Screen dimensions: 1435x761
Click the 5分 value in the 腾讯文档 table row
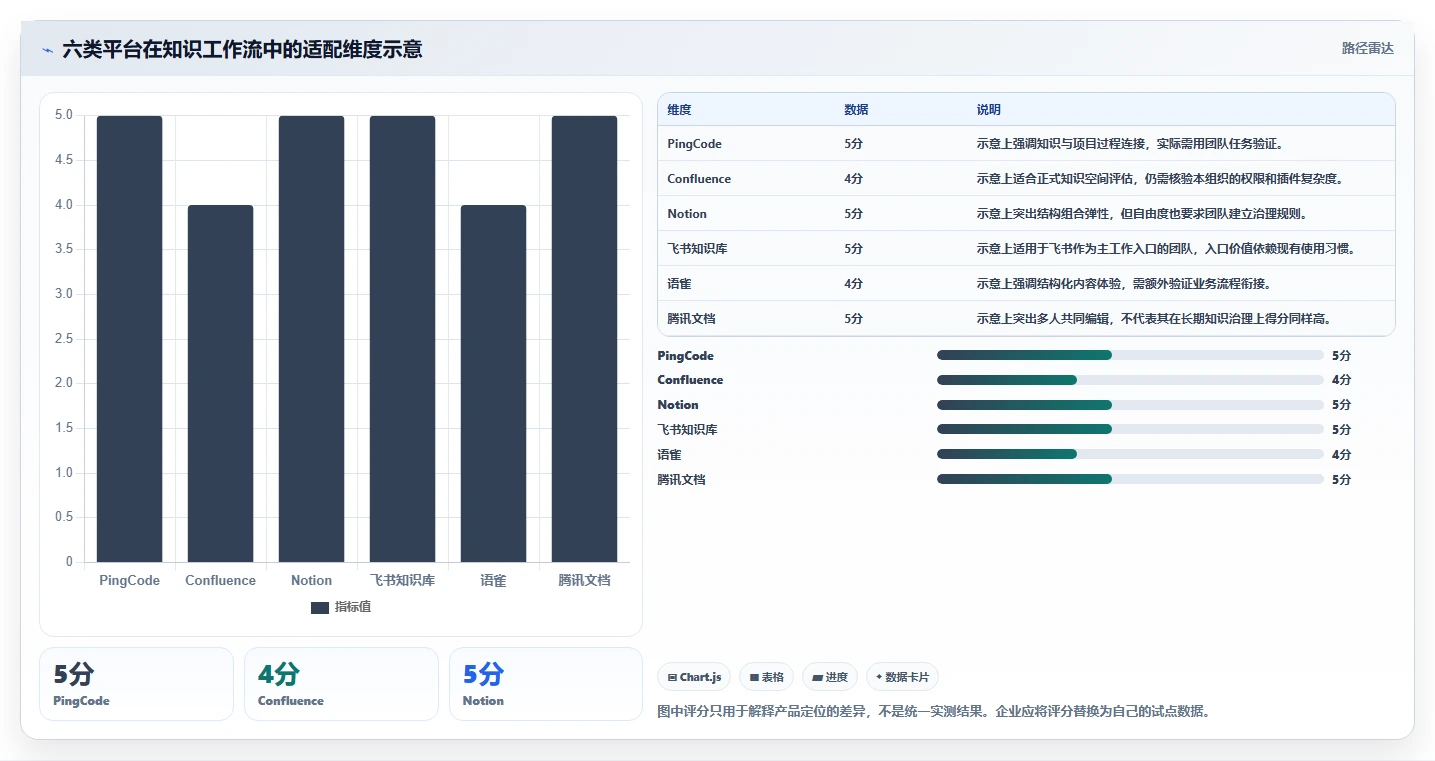pos(853,319)
